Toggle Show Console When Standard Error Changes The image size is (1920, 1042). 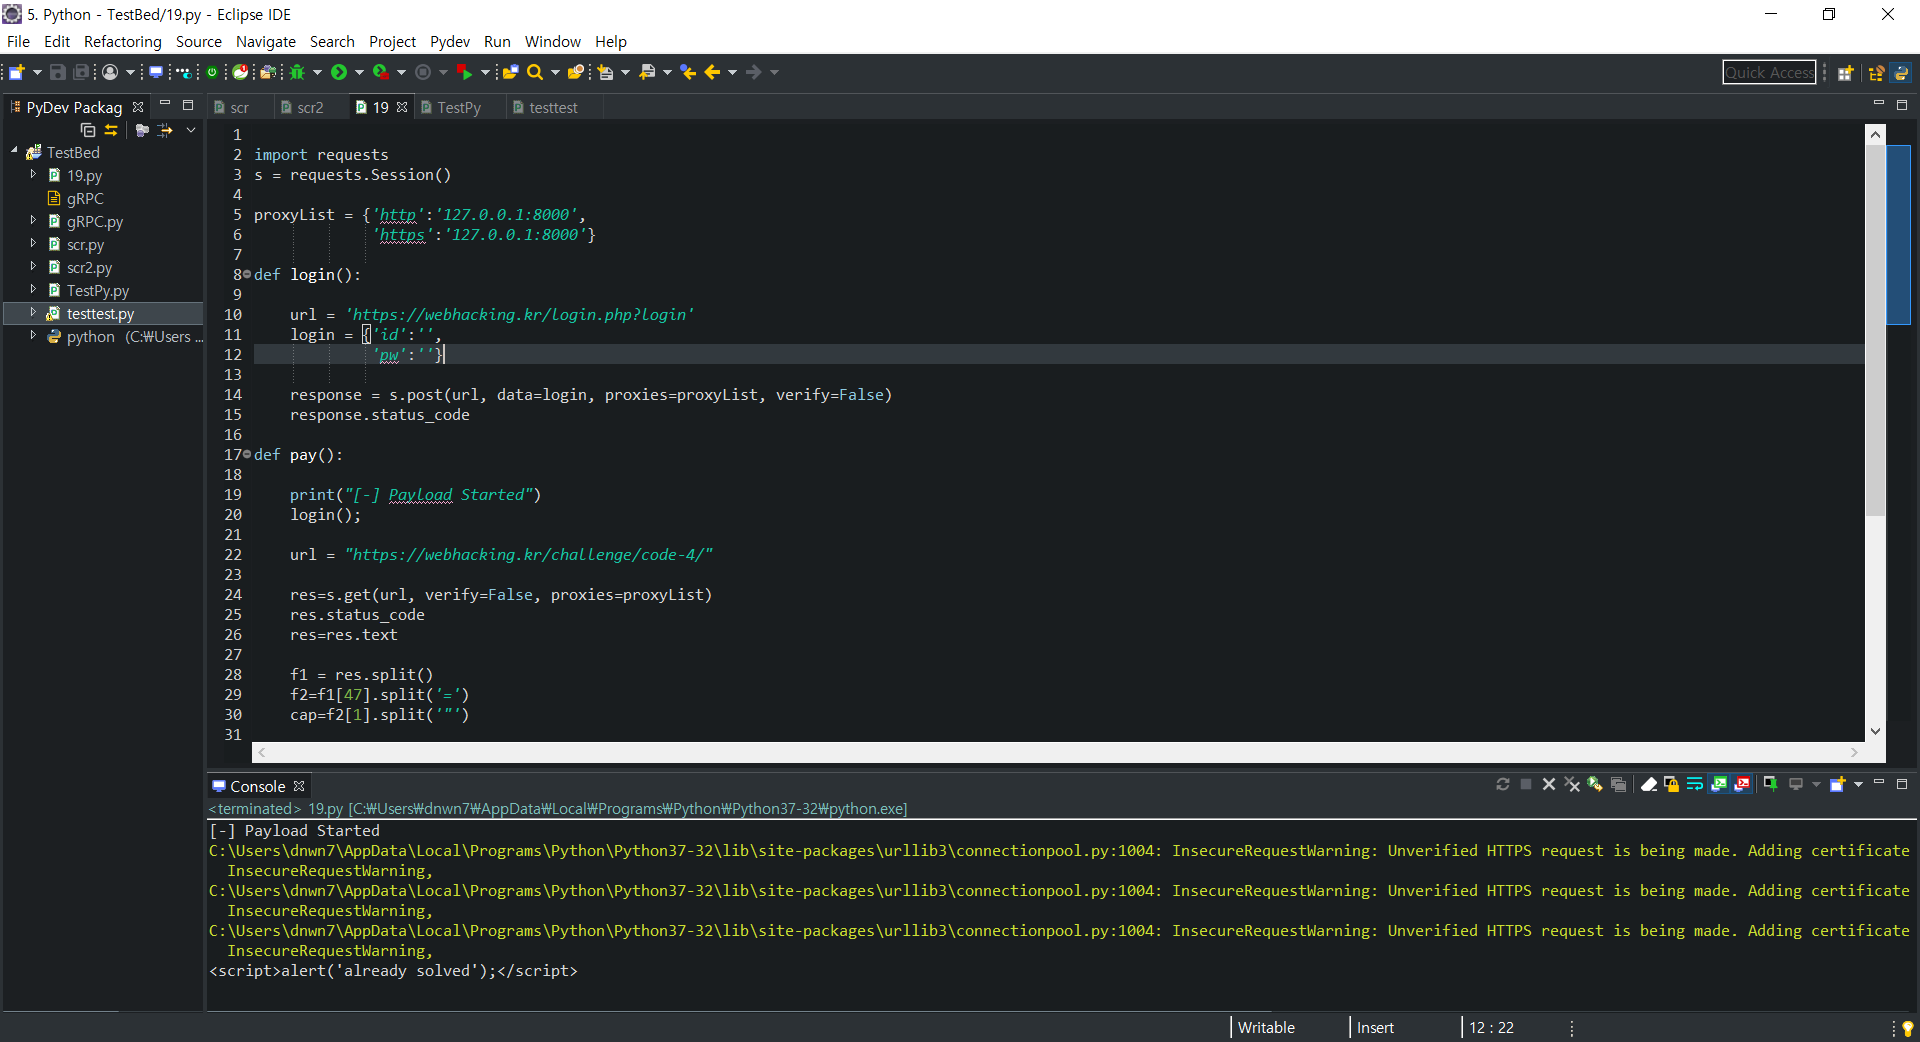(x=1742, y=785)
